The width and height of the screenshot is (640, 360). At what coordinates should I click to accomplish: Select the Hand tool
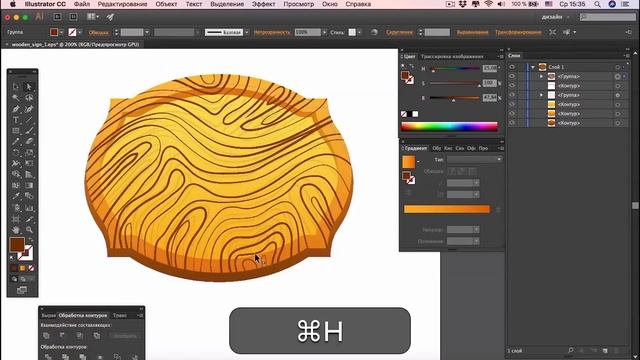16,230
